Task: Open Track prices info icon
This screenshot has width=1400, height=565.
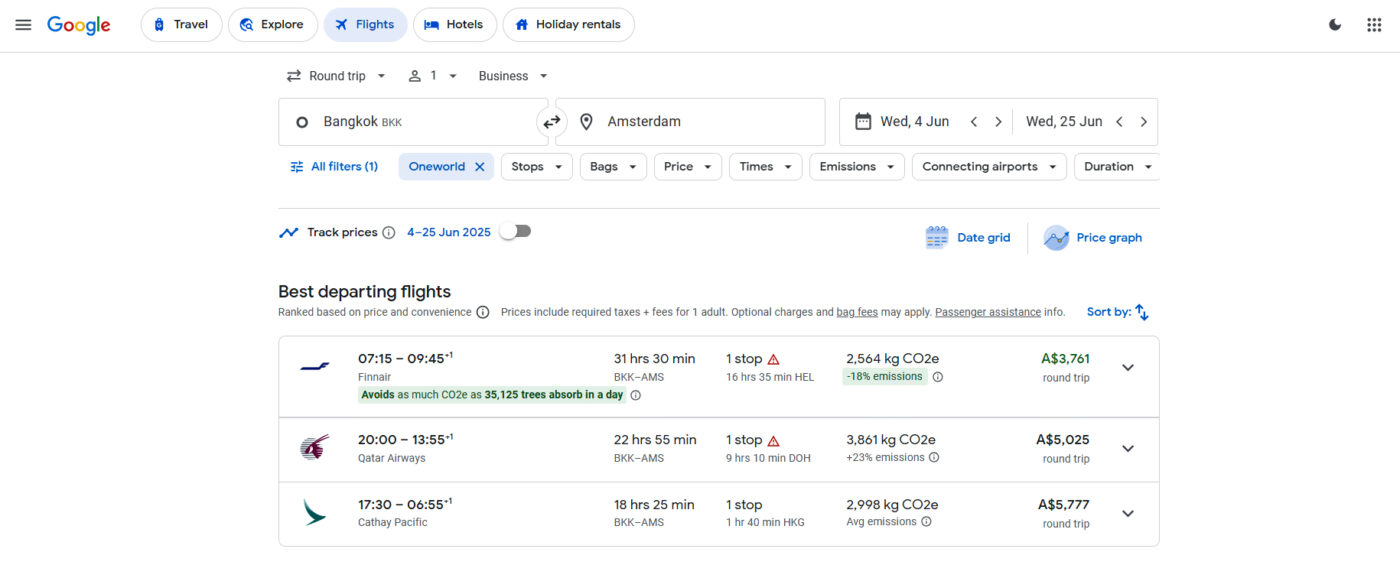Action: click(389, 233)
